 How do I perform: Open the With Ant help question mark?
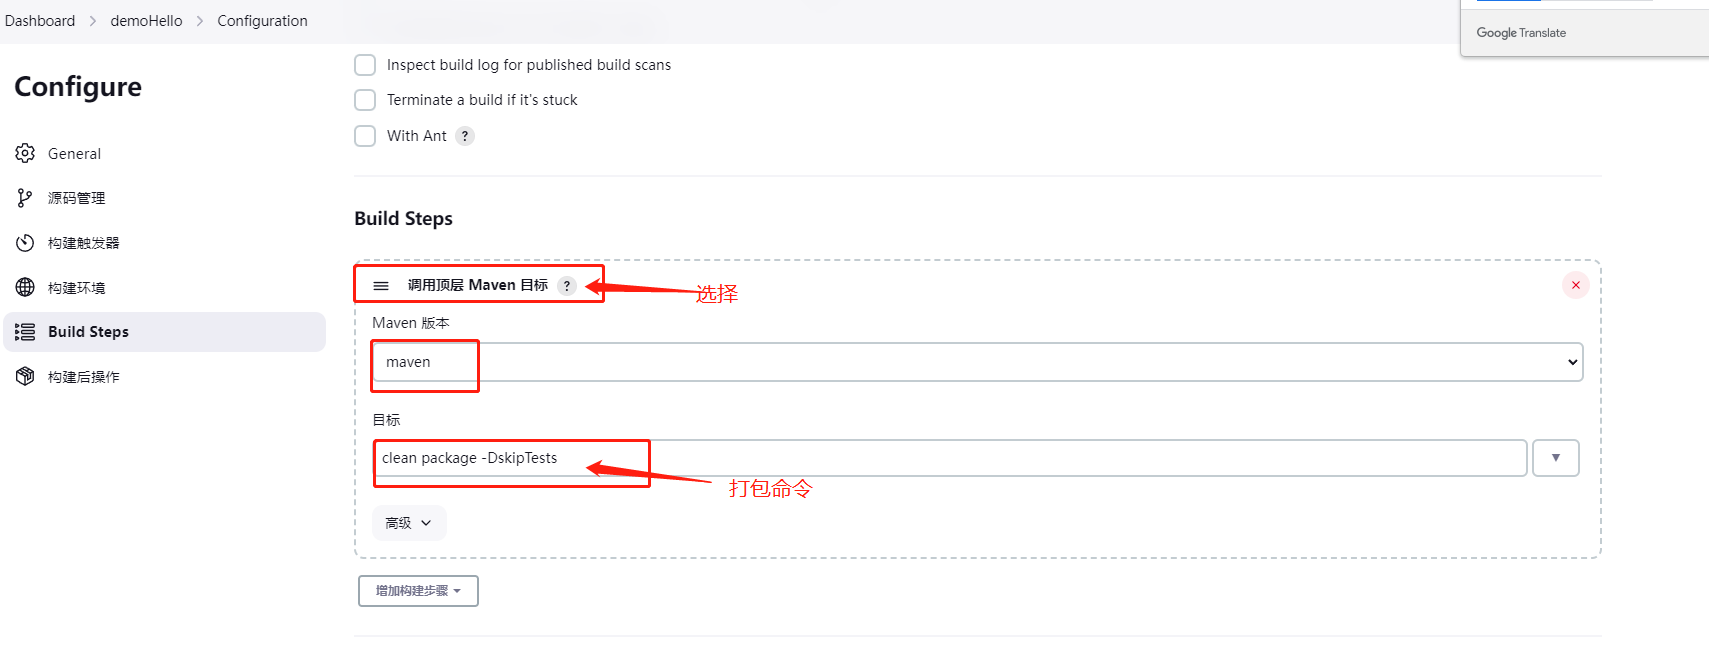465,136
